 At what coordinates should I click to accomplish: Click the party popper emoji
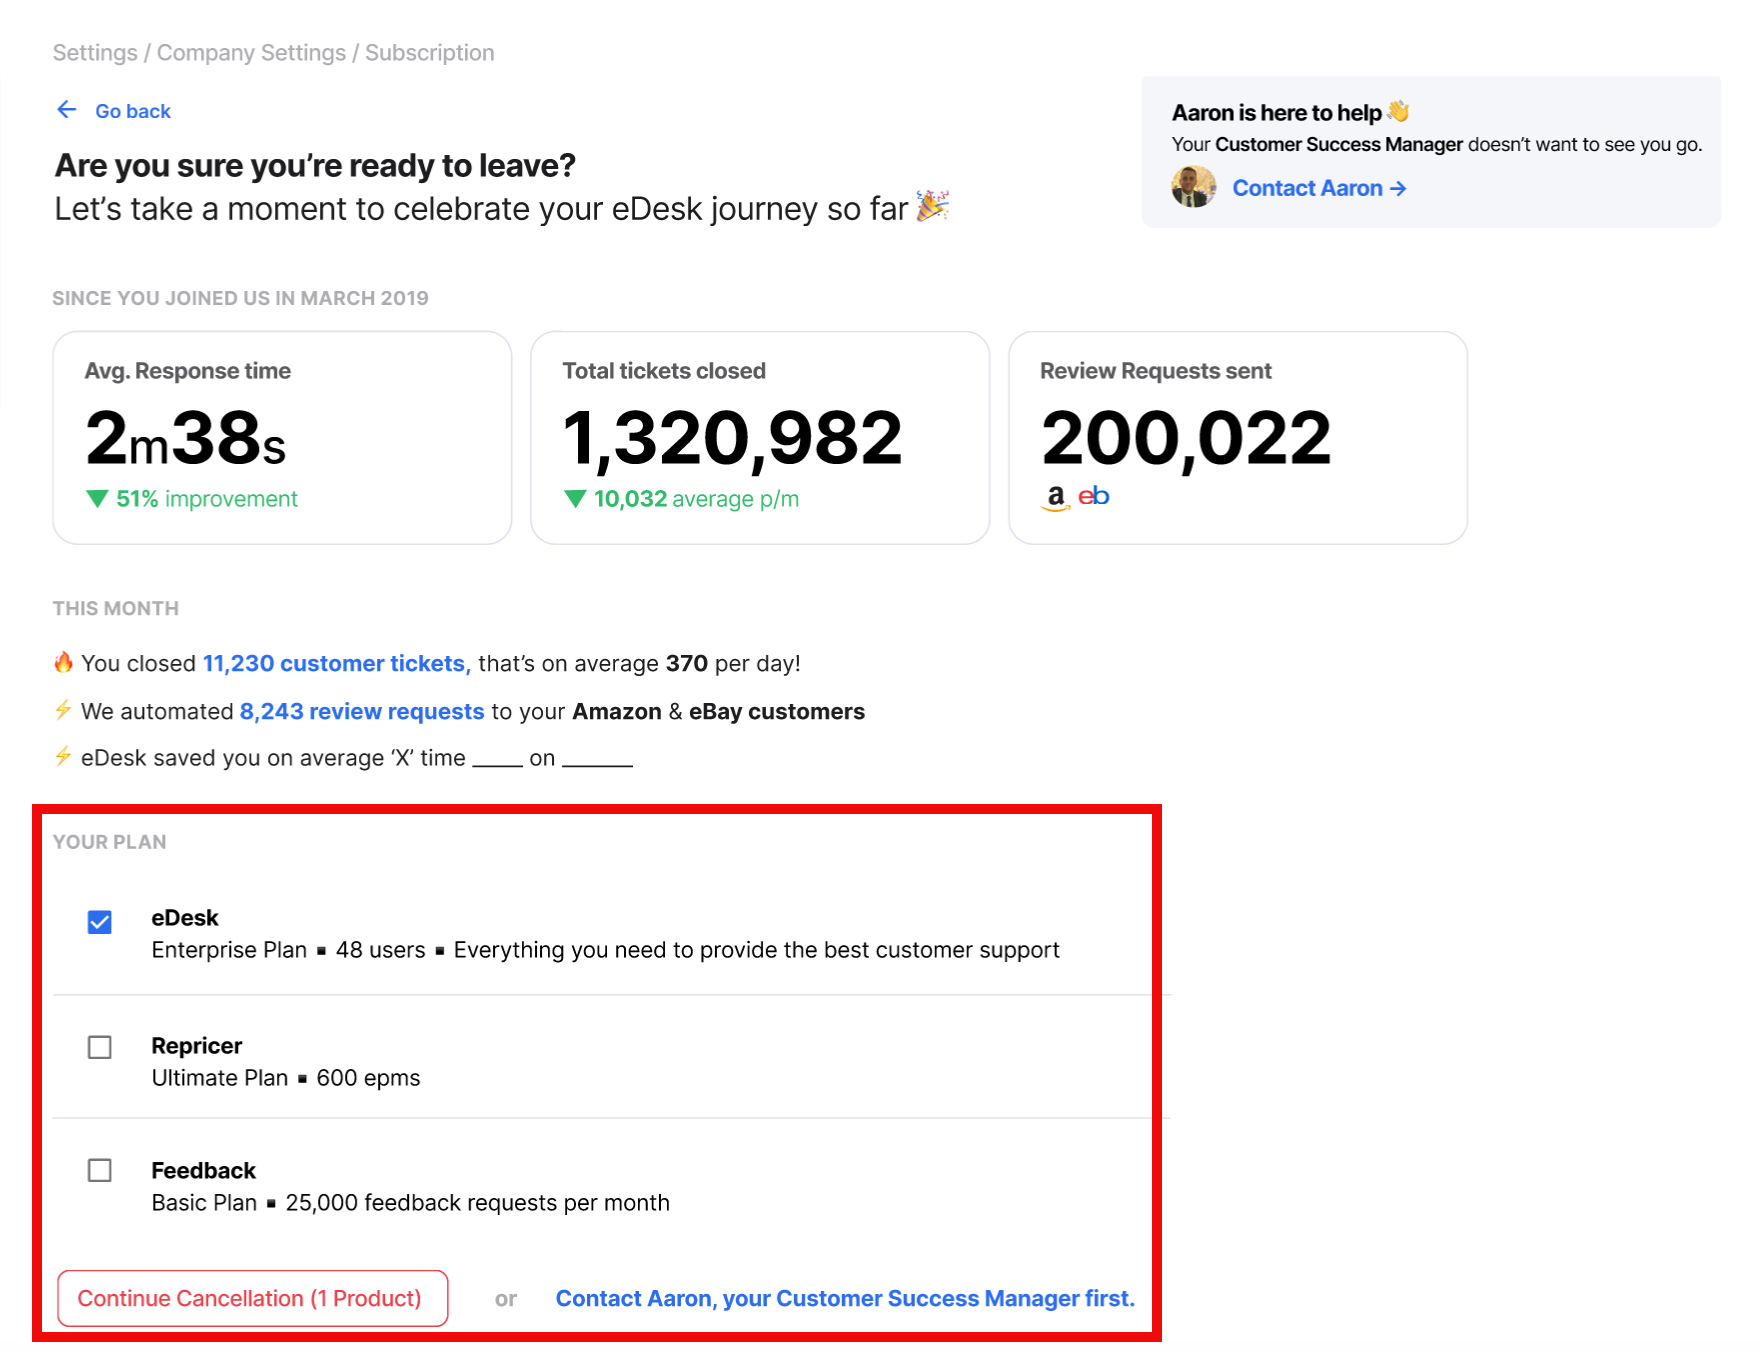point(932,206)
